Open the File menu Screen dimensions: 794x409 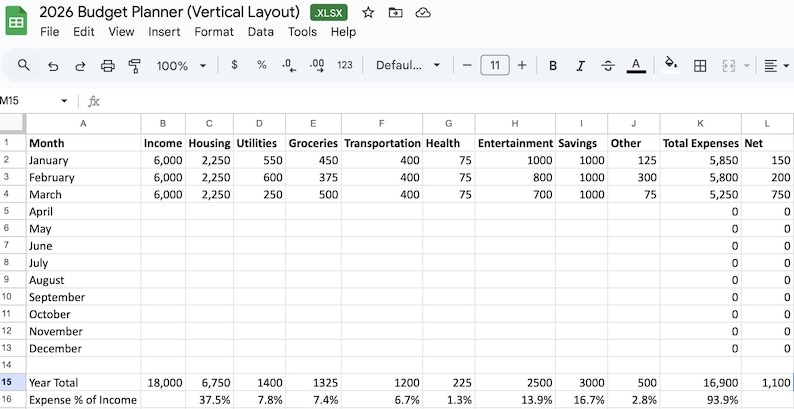[x=50, y=32]
